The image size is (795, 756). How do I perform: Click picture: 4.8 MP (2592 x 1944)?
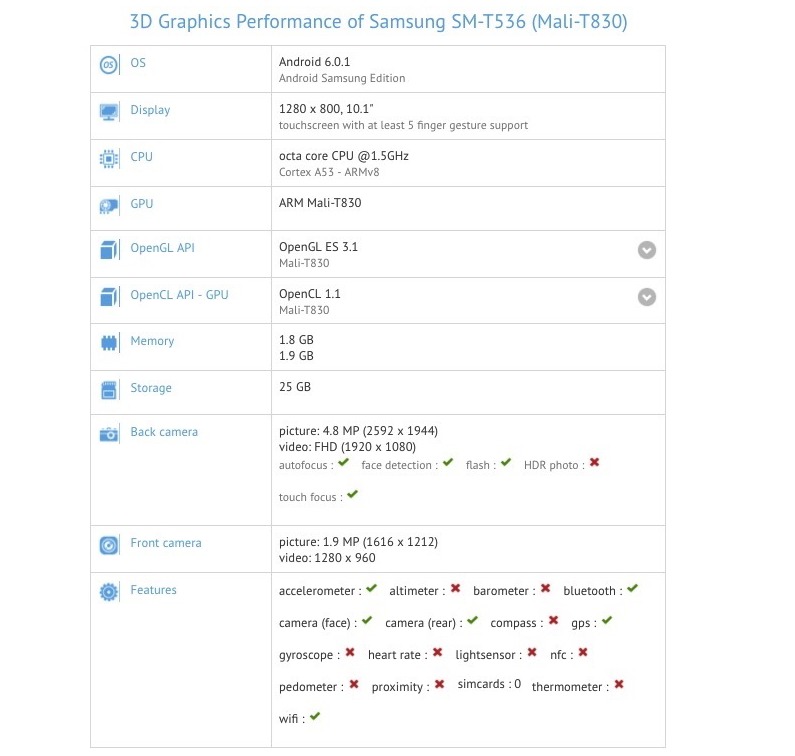pyautogui.click(x=358, y=431)
